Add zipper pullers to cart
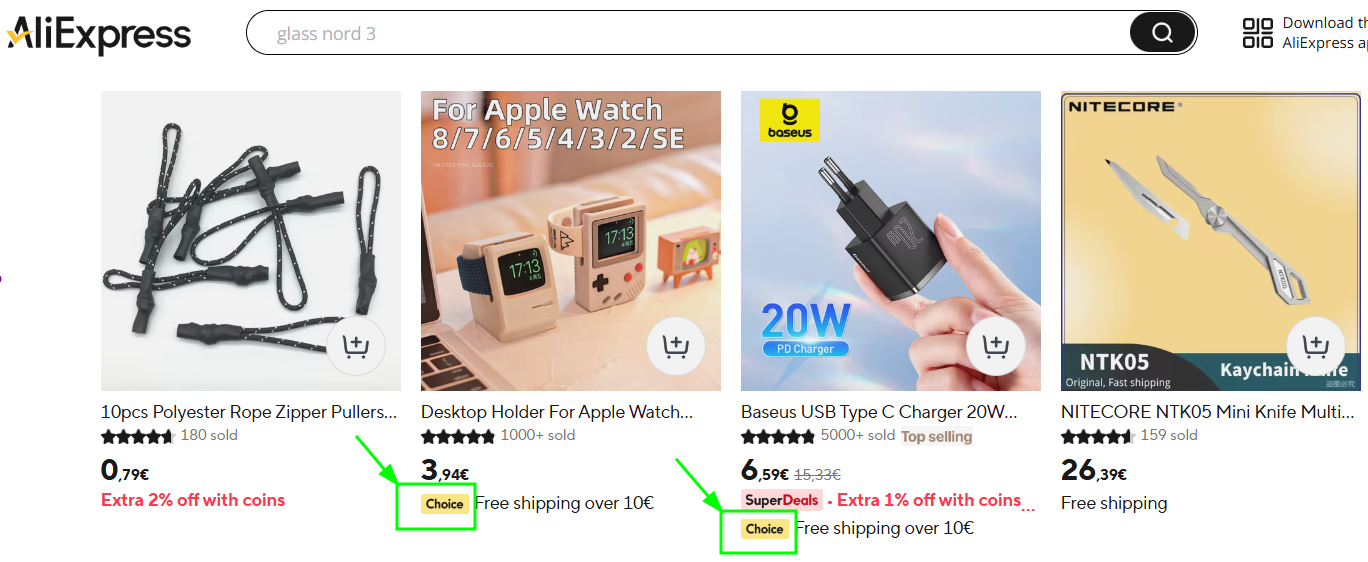 click(355, 346)
